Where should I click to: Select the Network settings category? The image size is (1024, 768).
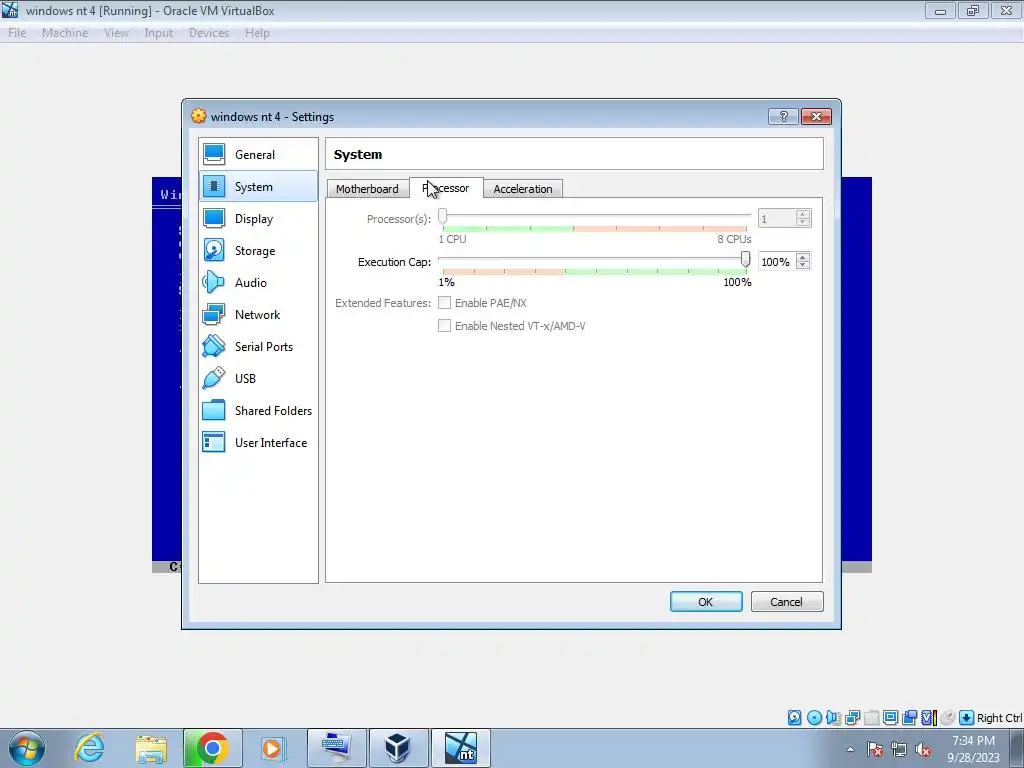click(x=258, y=315)
